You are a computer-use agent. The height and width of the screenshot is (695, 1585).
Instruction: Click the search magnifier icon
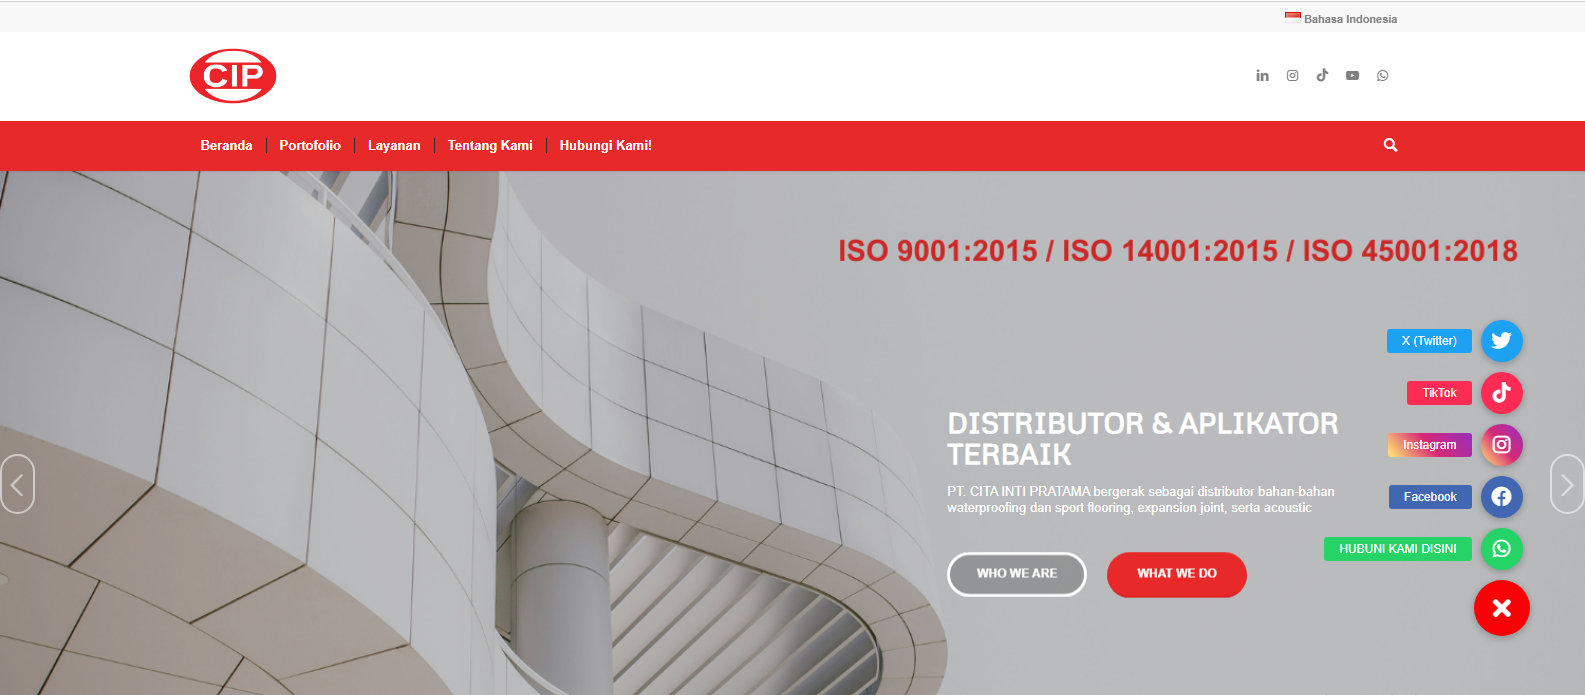pyautogui.click(x=1390, y=145)
